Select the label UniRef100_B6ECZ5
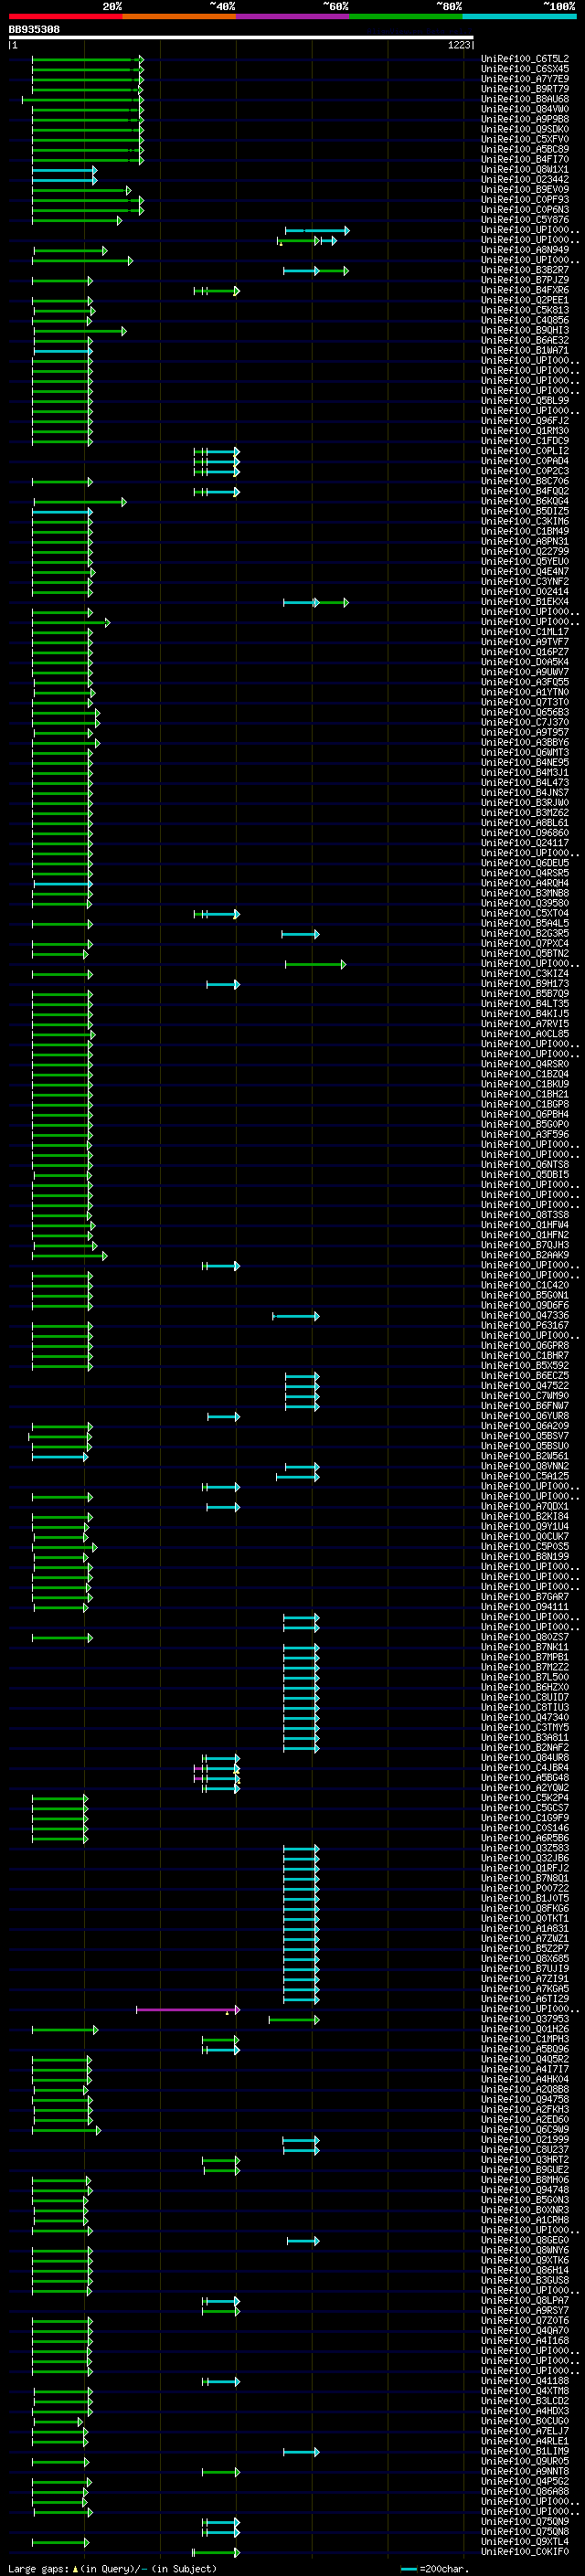Screen dimensions: 585x2576 pos(525,1376)
